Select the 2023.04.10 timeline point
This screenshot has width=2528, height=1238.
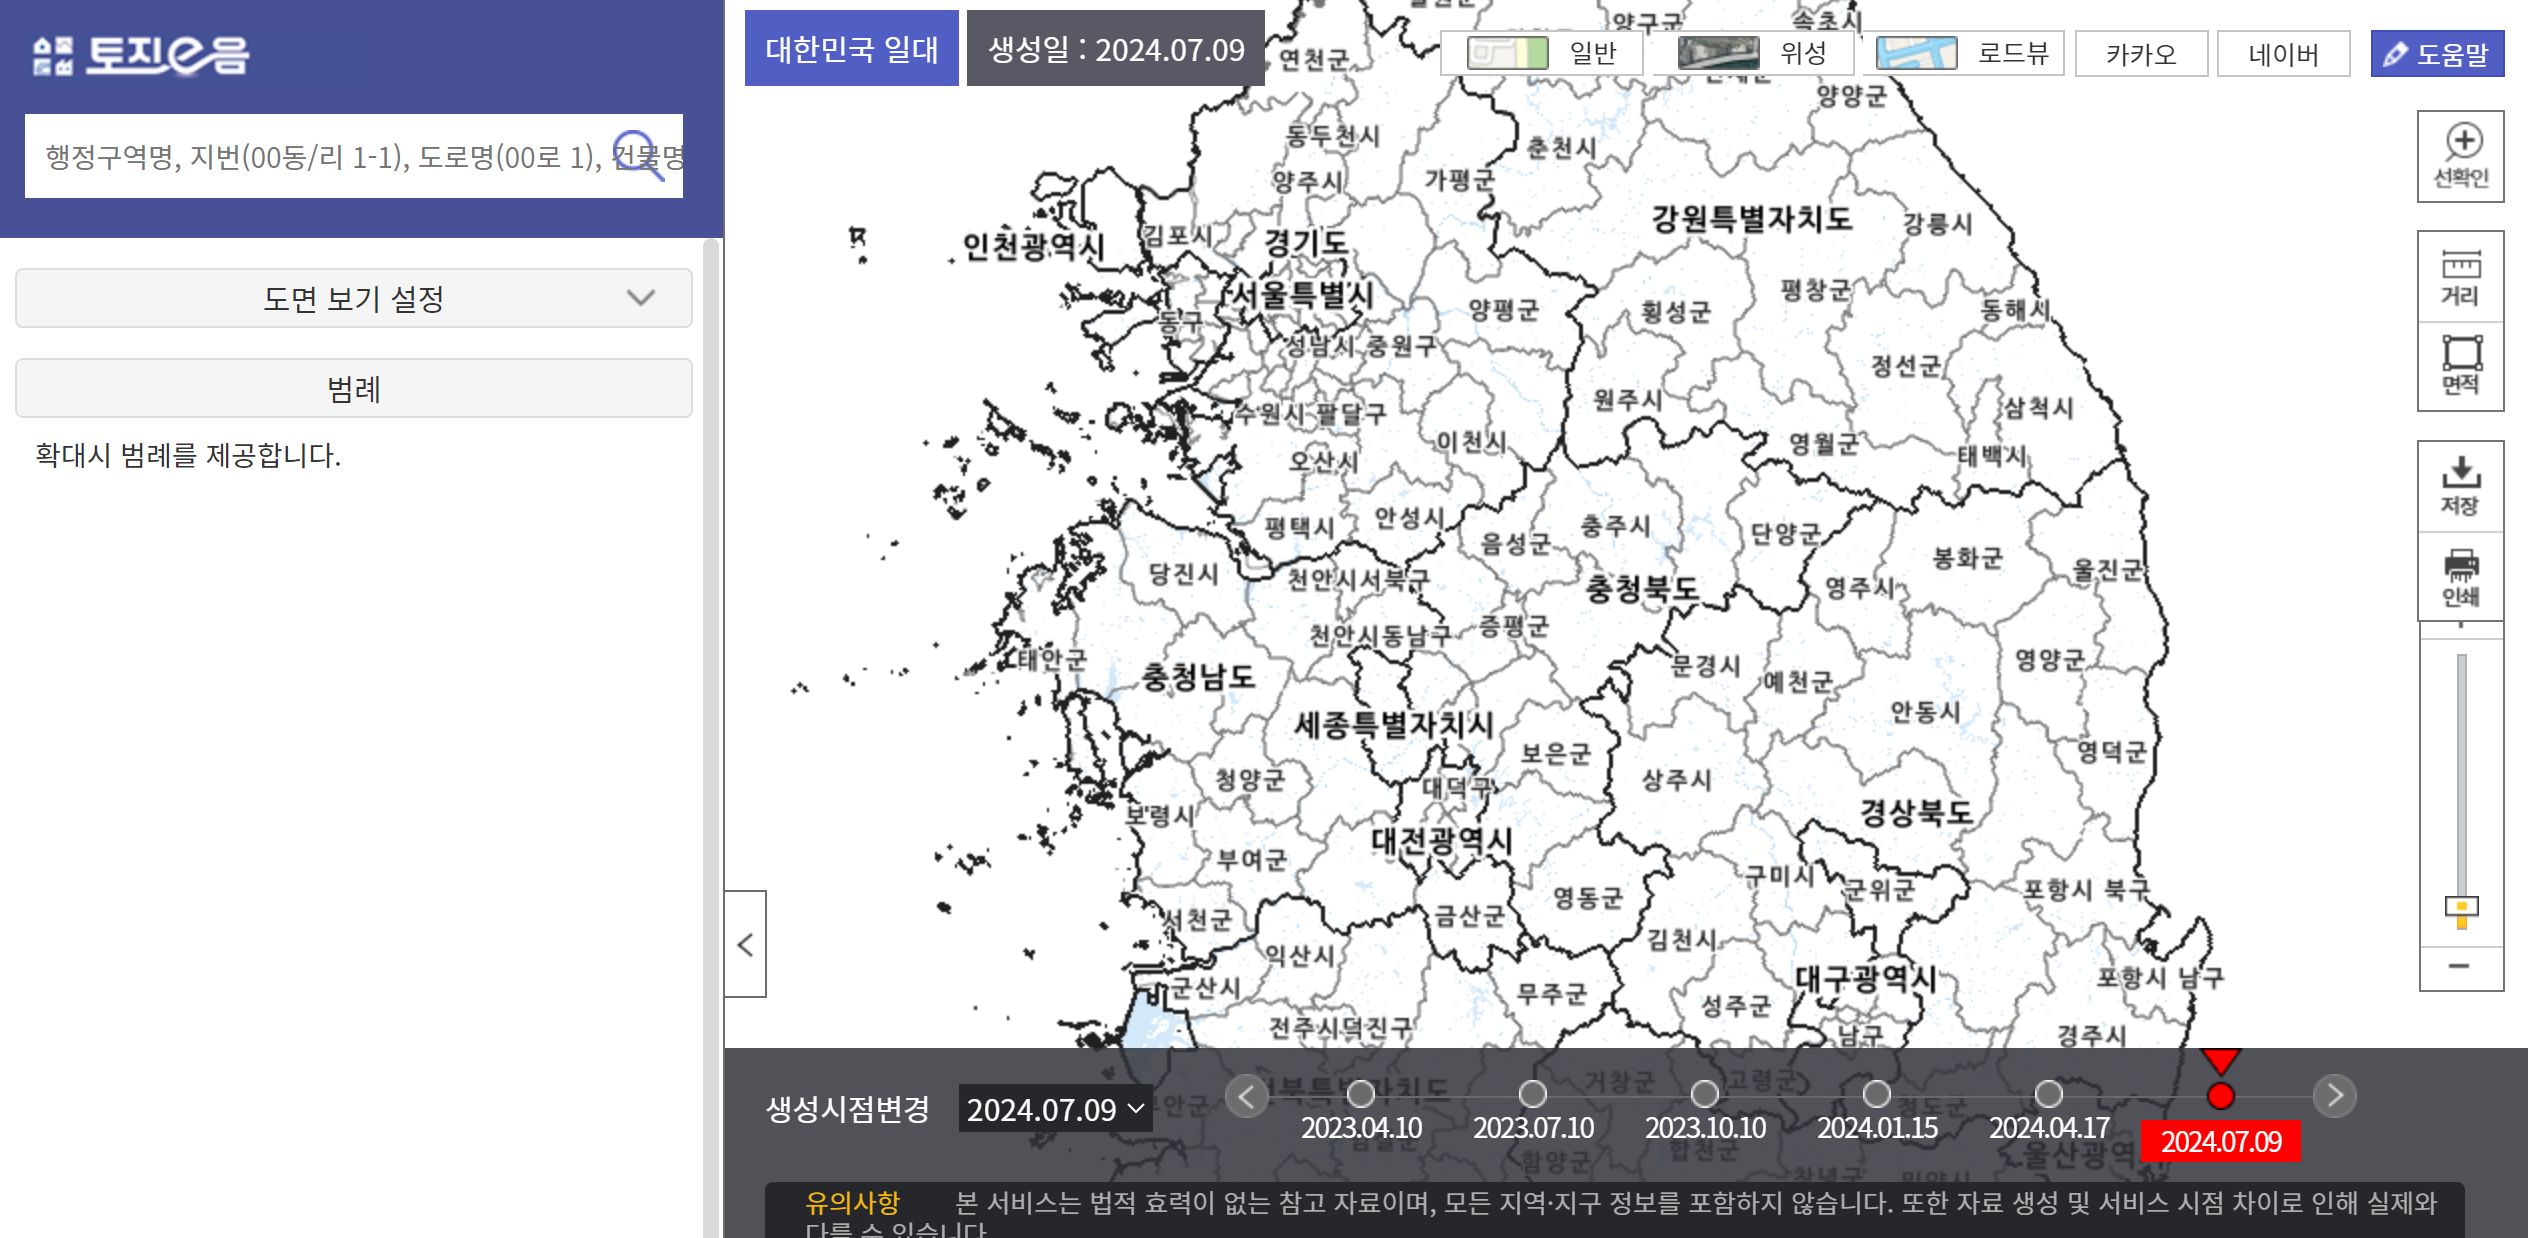pos(1360,1094)
